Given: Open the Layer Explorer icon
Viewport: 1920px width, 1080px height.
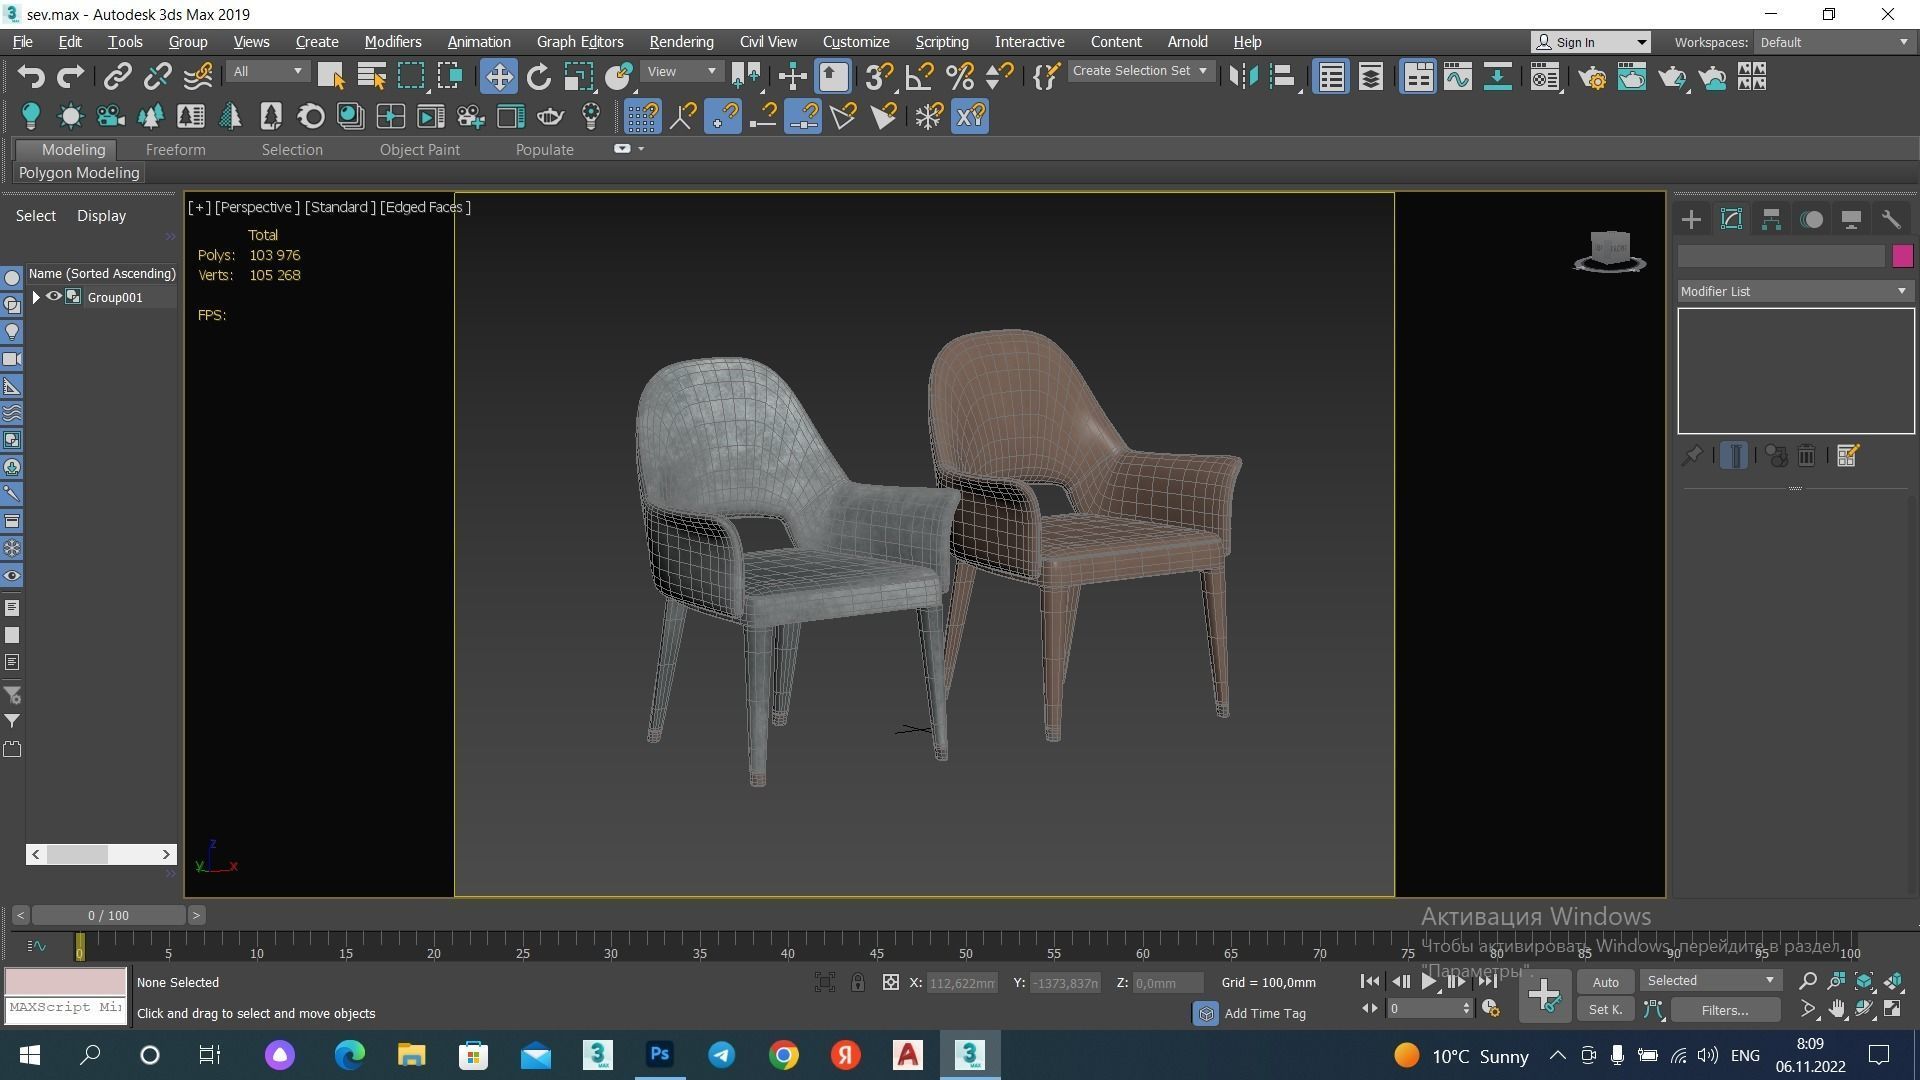Looking at the screenshot, I should coord(1371,77).
